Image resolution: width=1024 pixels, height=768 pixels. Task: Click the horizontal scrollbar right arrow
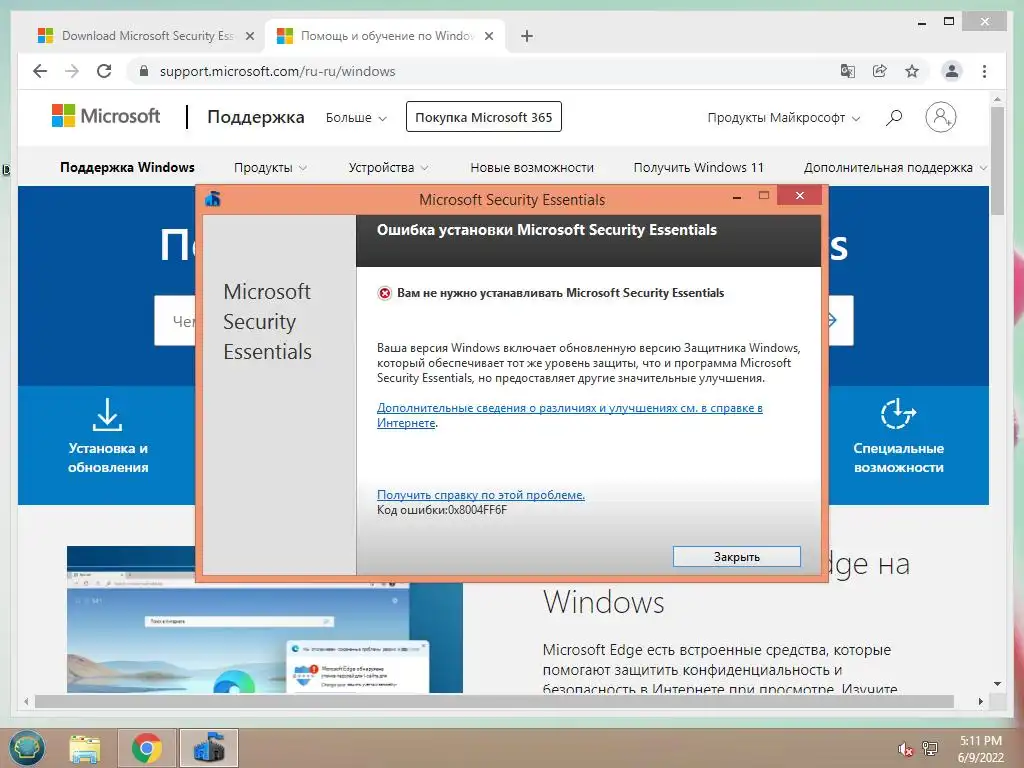coord(980,701)
